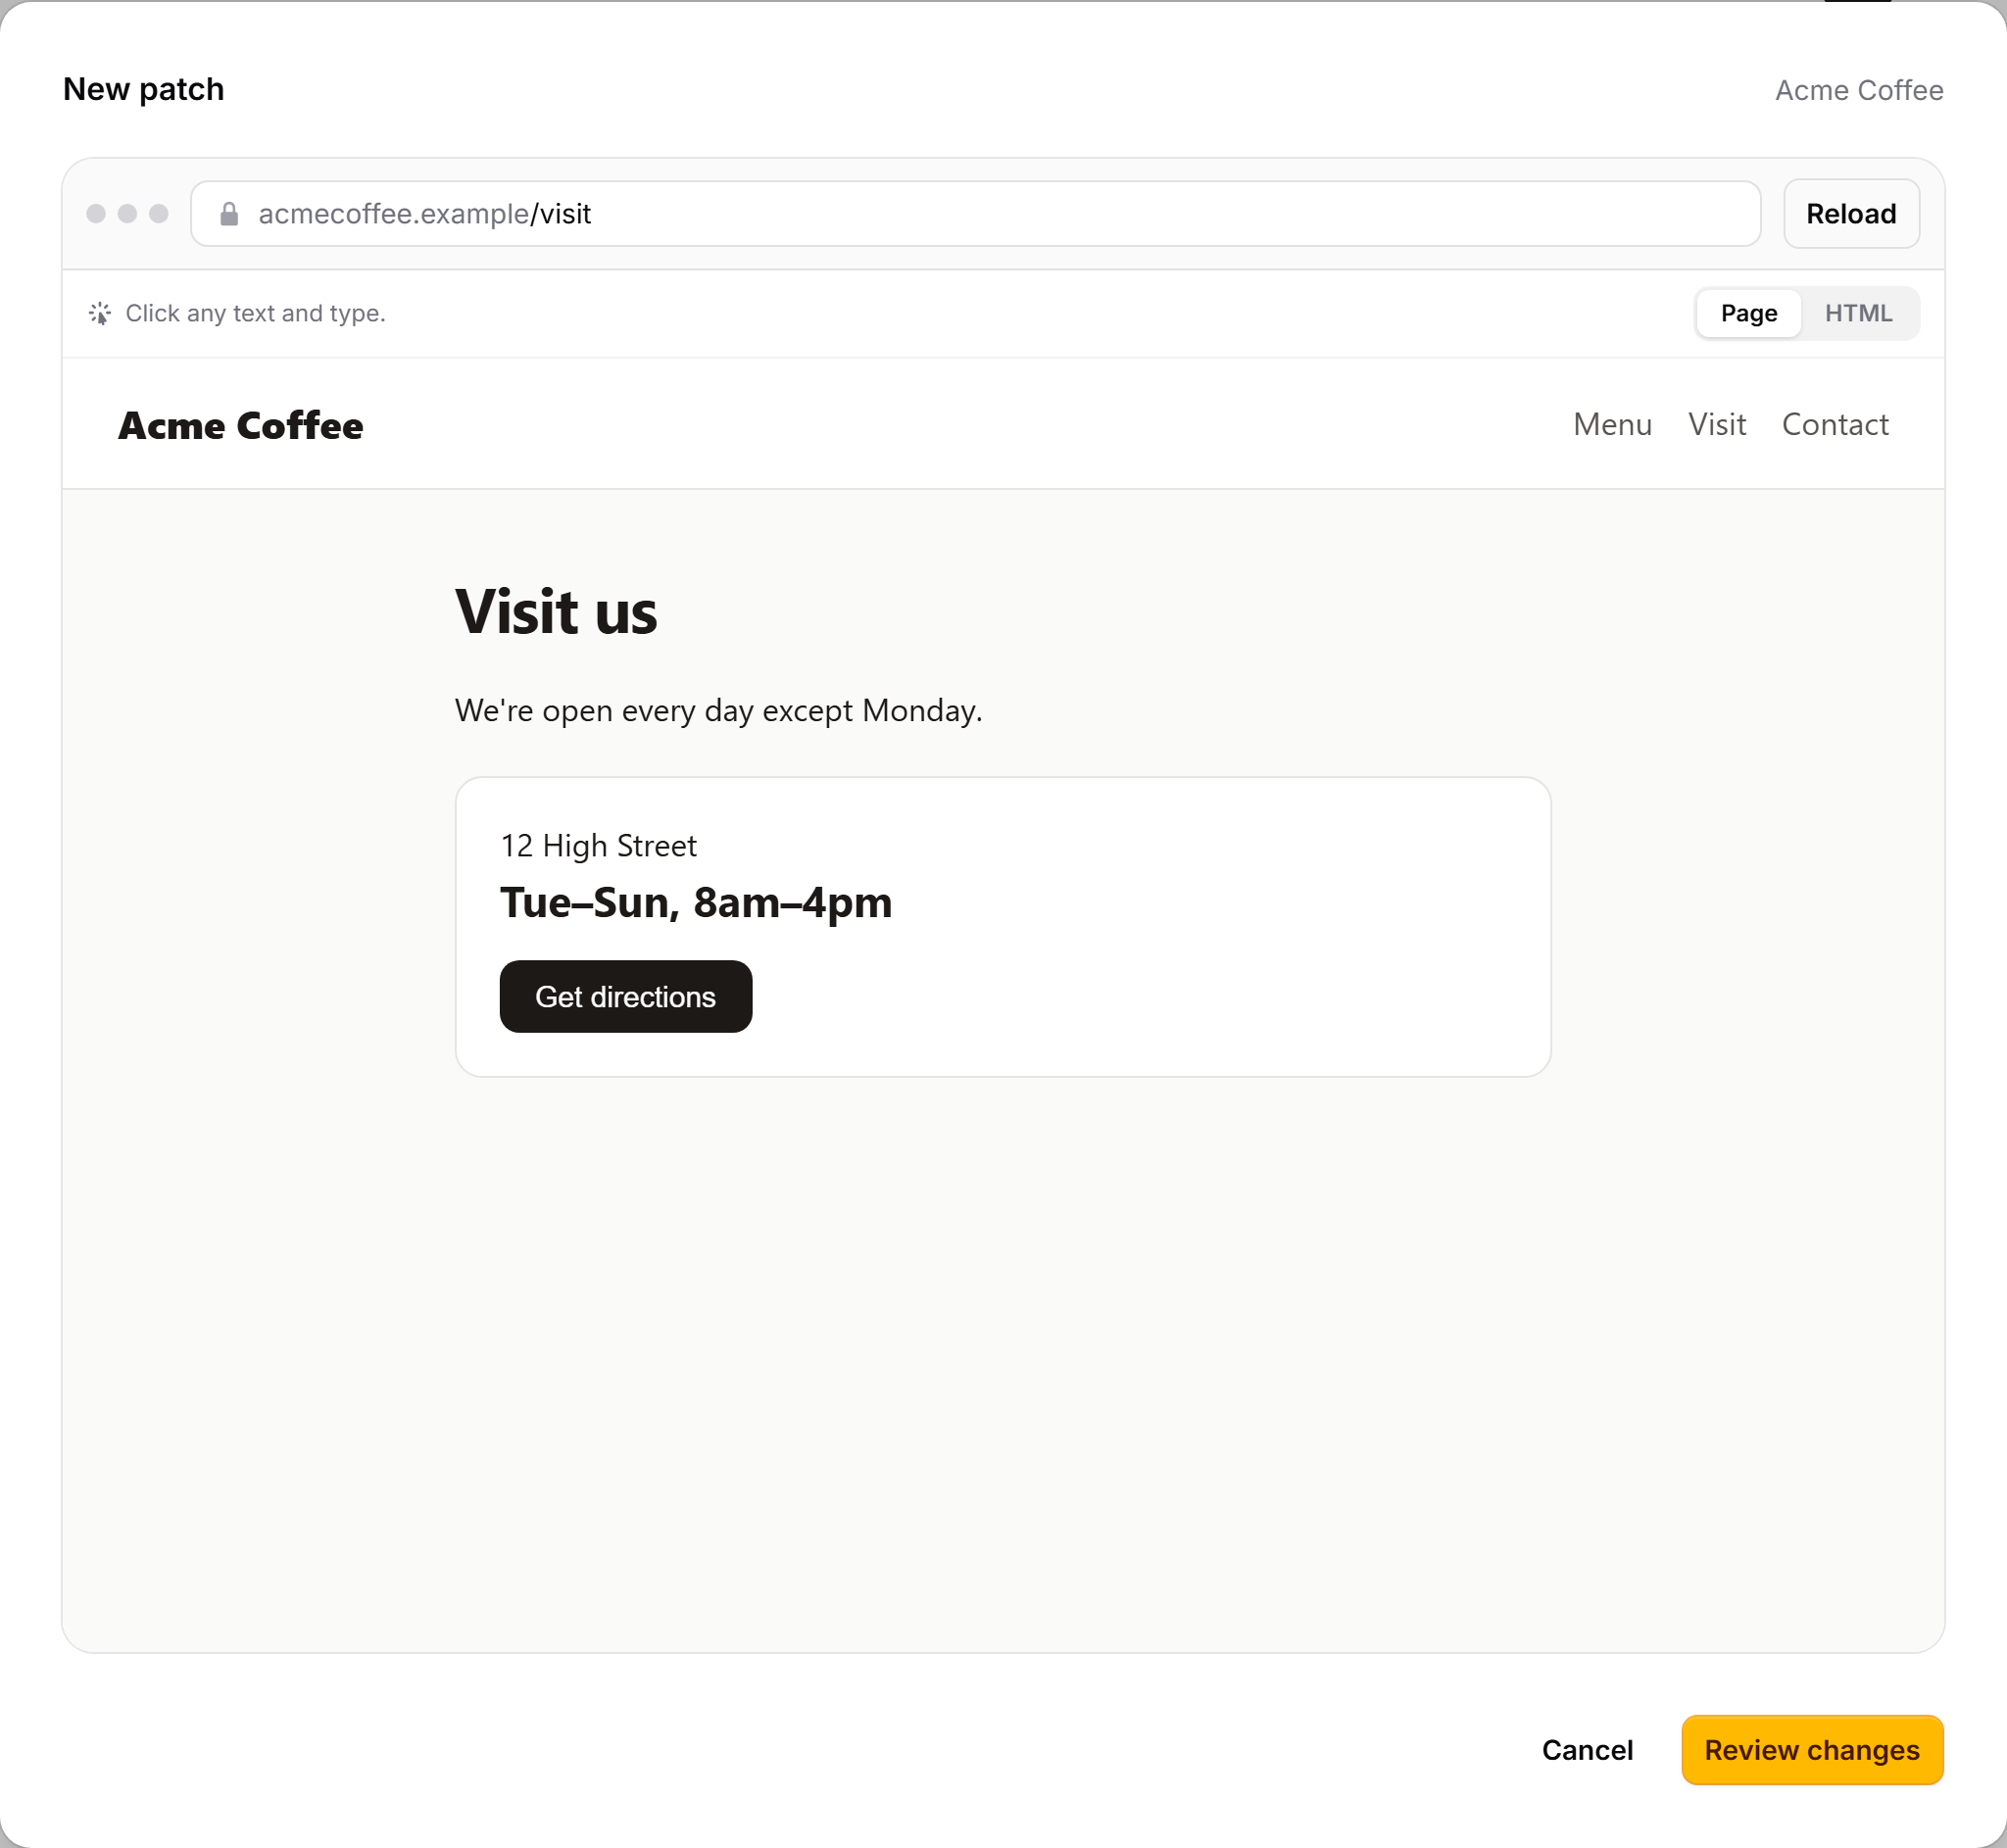The width and height of the screenshot is (2007, 1848).
Task: Click the "Click any text and type." hint
Action: tap(255, 313)
